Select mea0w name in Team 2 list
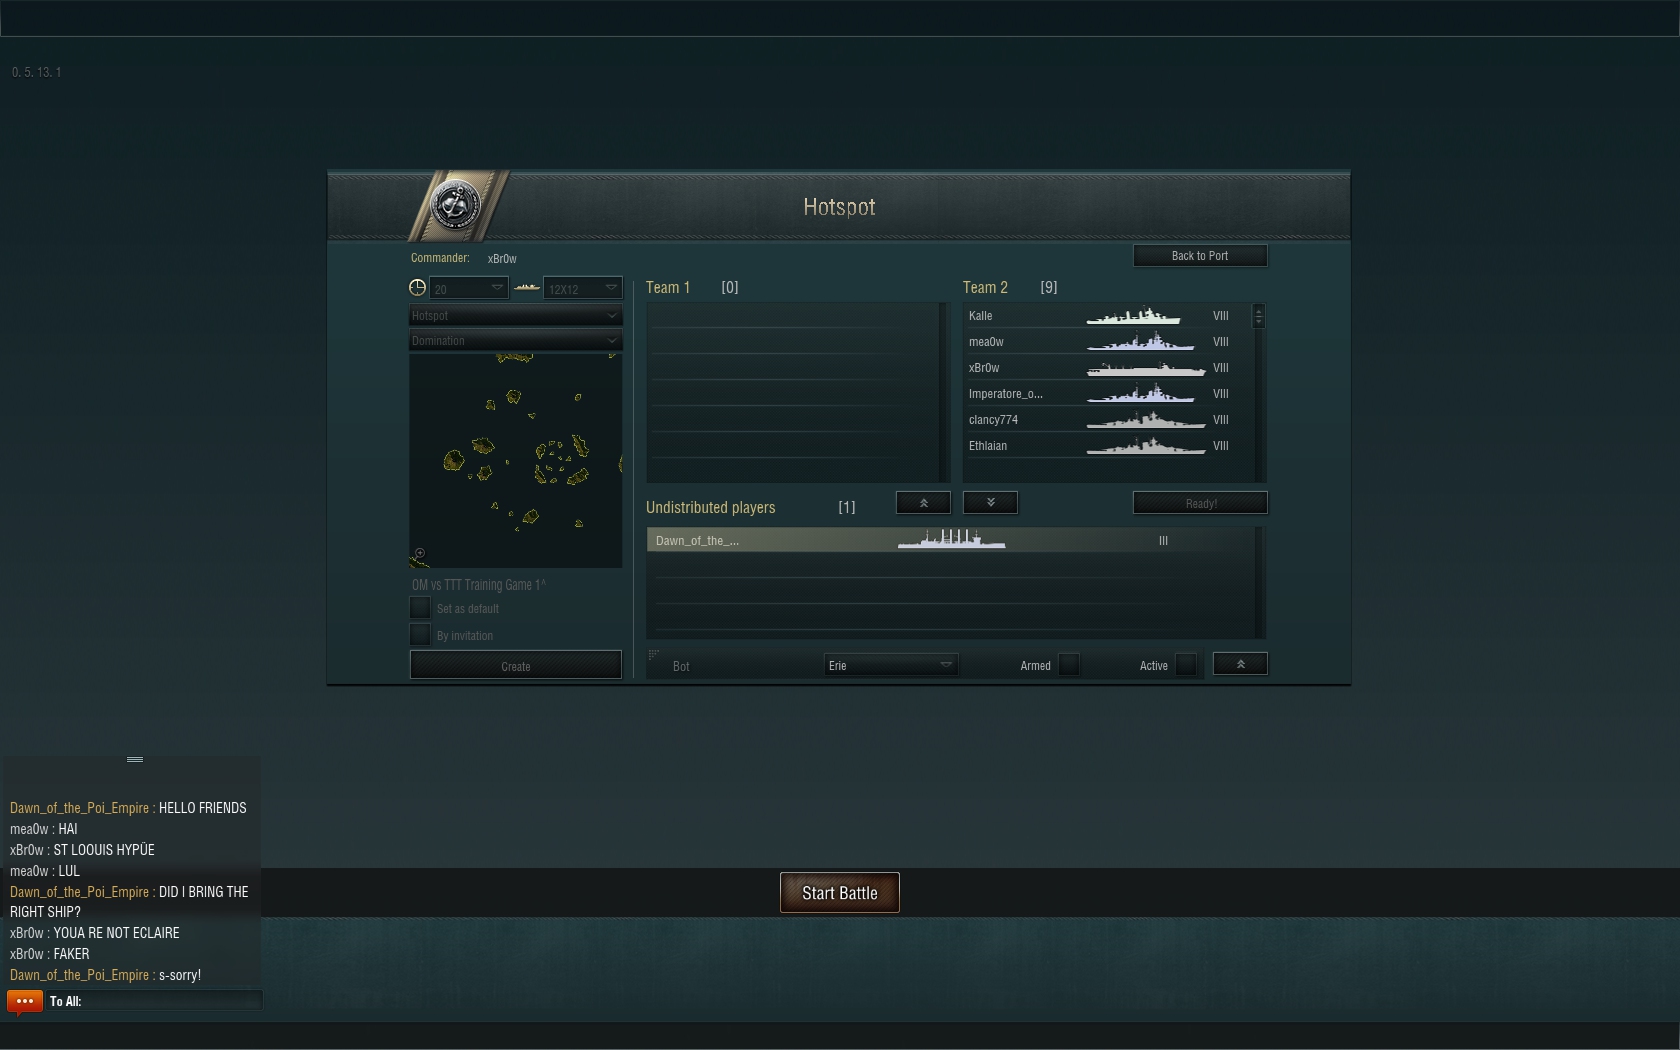The image size is (1680, 1050). (x=986, y=342)
